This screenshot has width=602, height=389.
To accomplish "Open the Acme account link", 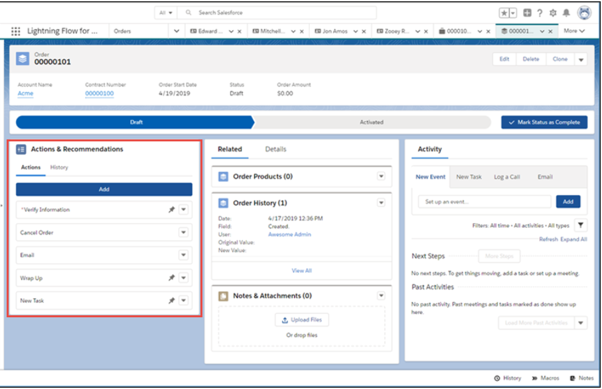I will pyautogui.click(x=25, y=93).
